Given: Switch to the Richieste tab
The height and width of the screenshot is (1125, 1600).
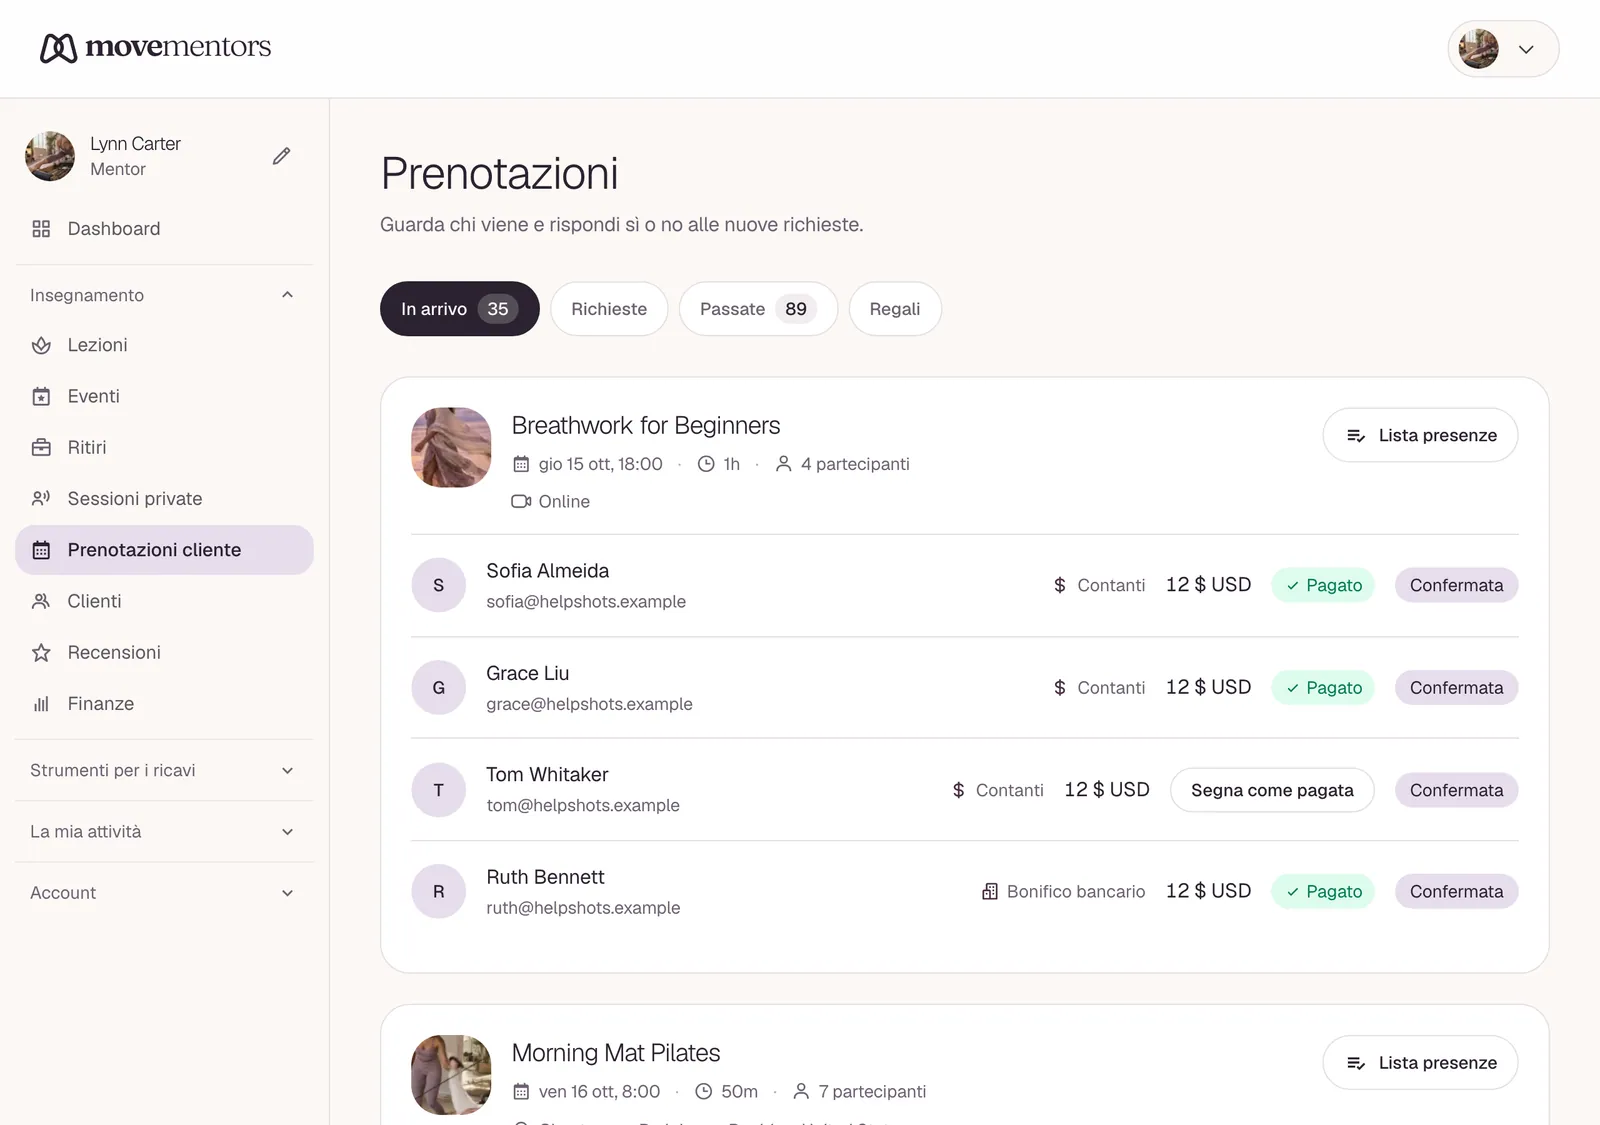Looking at the screenshot, I should [609, 309].
